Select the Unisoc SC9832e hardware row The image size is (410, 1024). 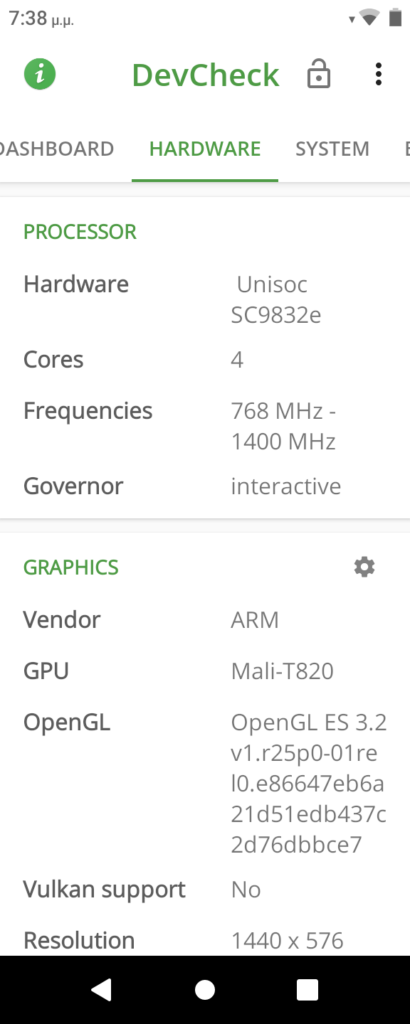(x=205, y=300)
